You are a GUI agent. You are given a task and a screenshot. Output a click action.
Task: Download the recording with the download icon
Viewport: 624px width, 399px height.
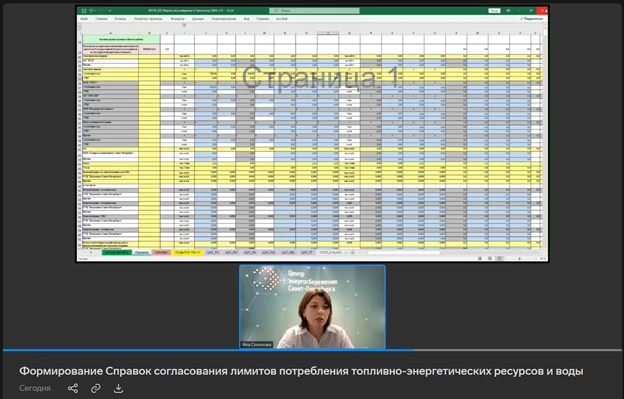[118, 388]
